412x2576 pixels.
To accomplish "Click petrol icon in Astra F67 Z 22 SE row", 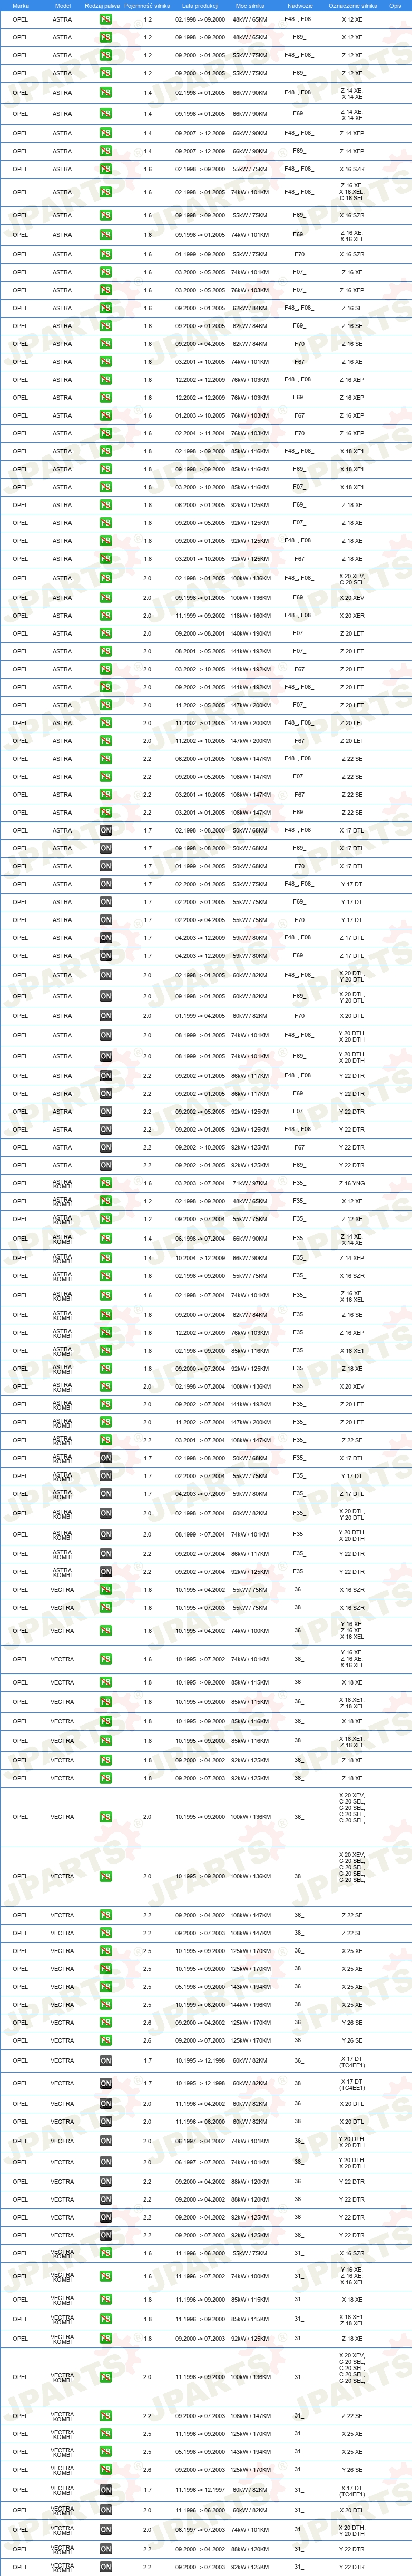I will click(x=105, y=795).
